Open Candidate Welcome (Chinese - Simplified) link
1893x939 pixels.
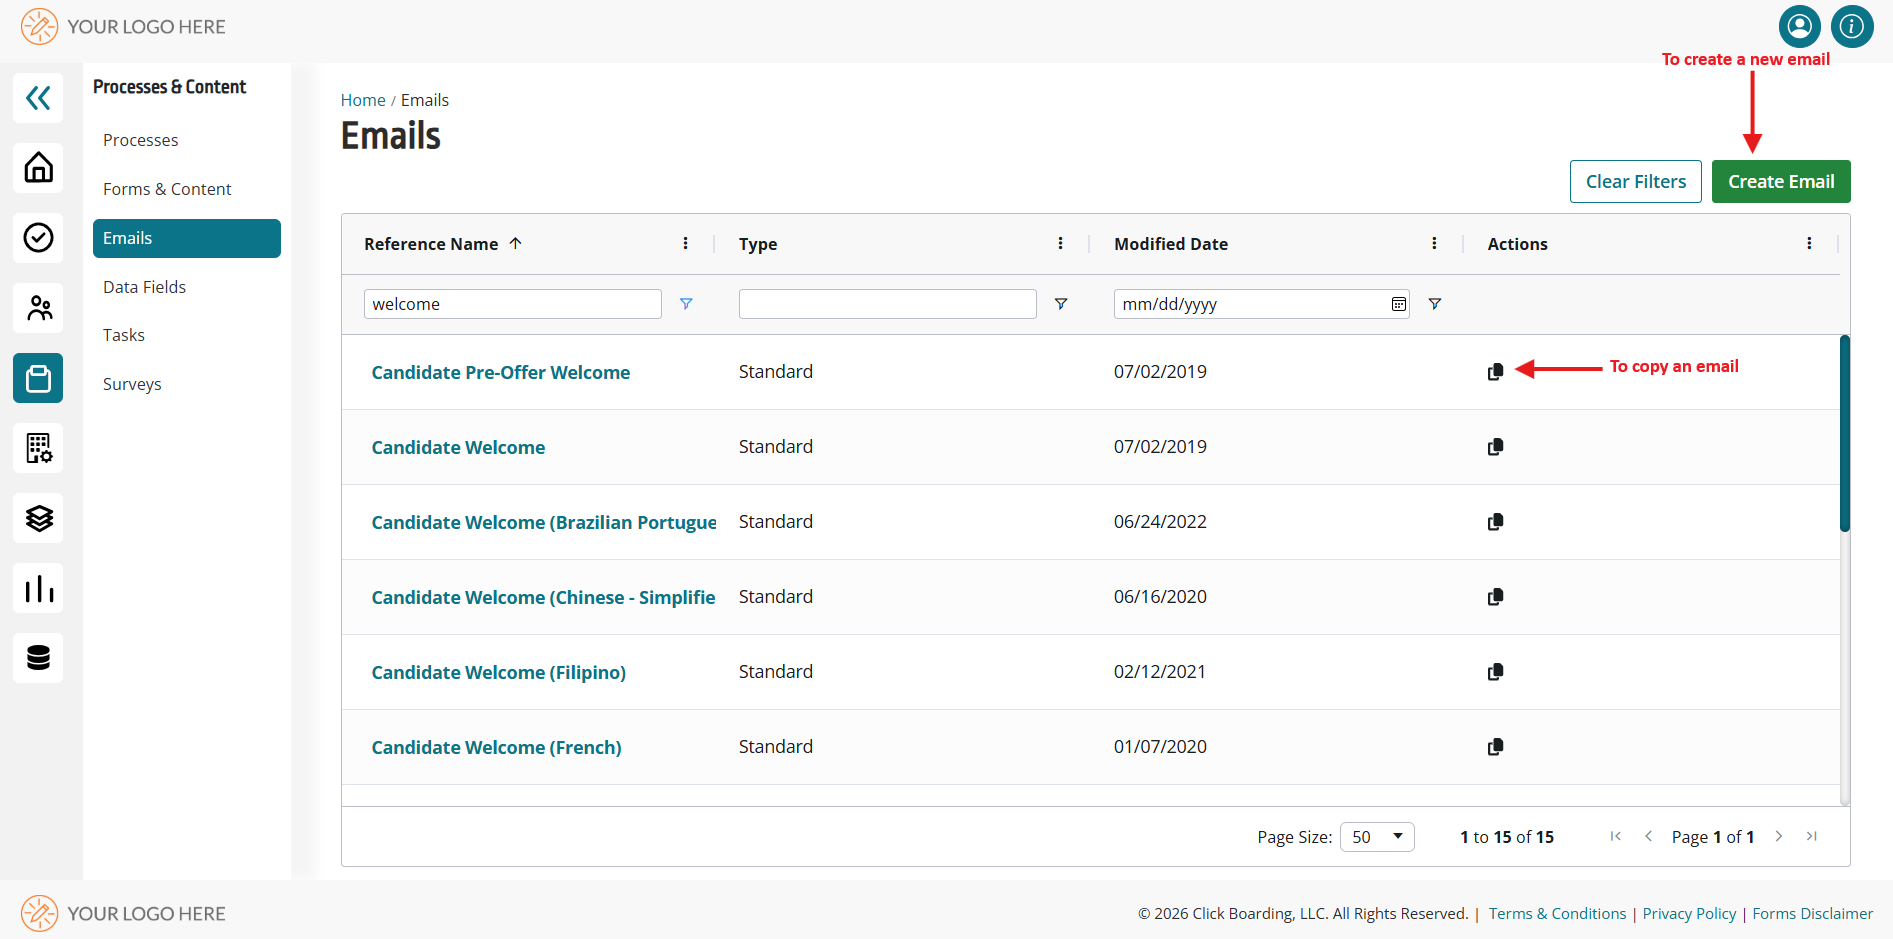(x=544, y=597)
